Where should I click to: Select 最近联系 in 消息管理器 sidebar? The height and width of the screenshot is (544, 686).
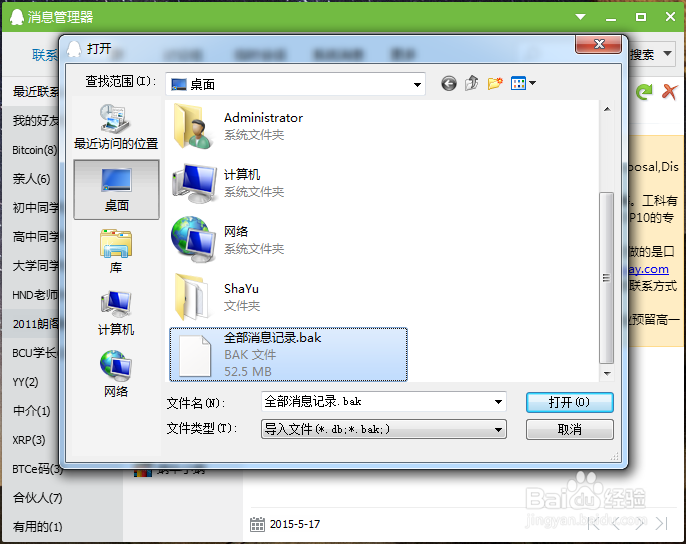pyautogui.click(x=36, y=91)
